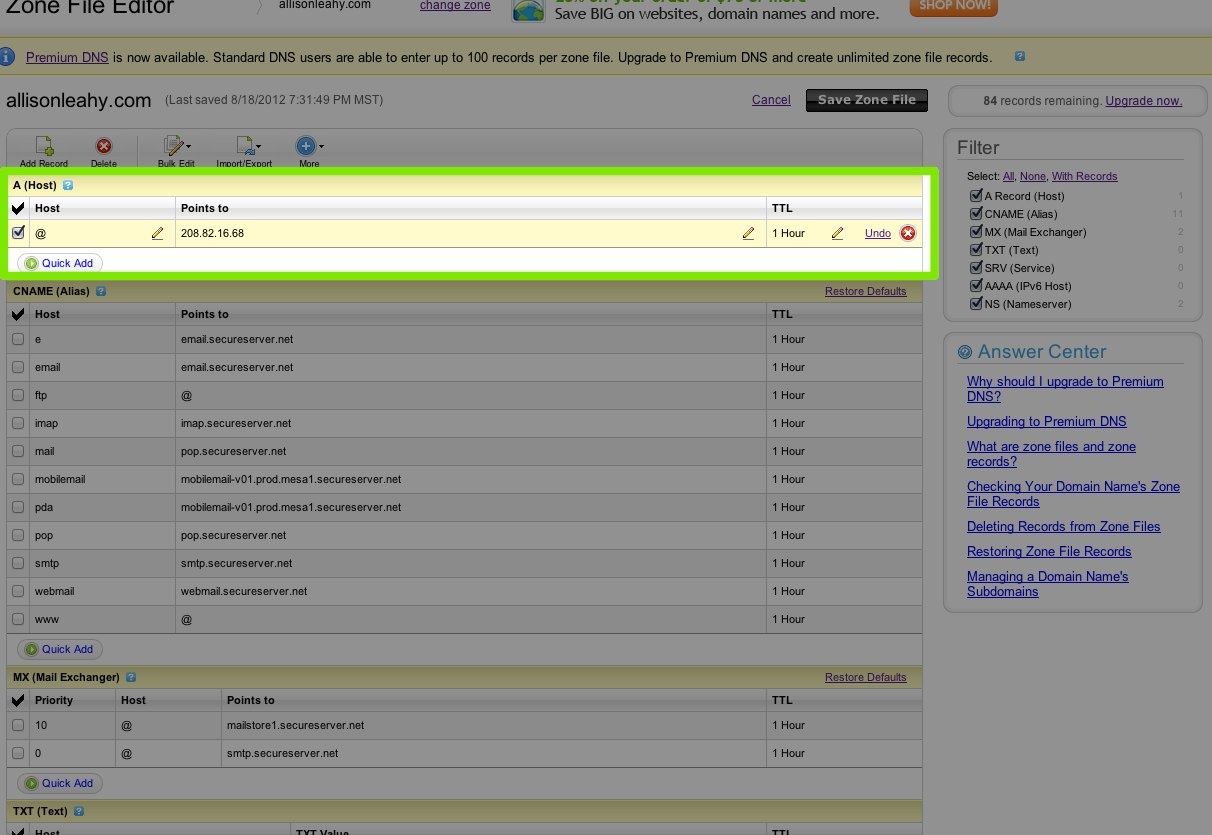The width and height of the screenshot is (1212, 835).
Task: Click the SHOP NOW! banner button
Action: [954, 6]
